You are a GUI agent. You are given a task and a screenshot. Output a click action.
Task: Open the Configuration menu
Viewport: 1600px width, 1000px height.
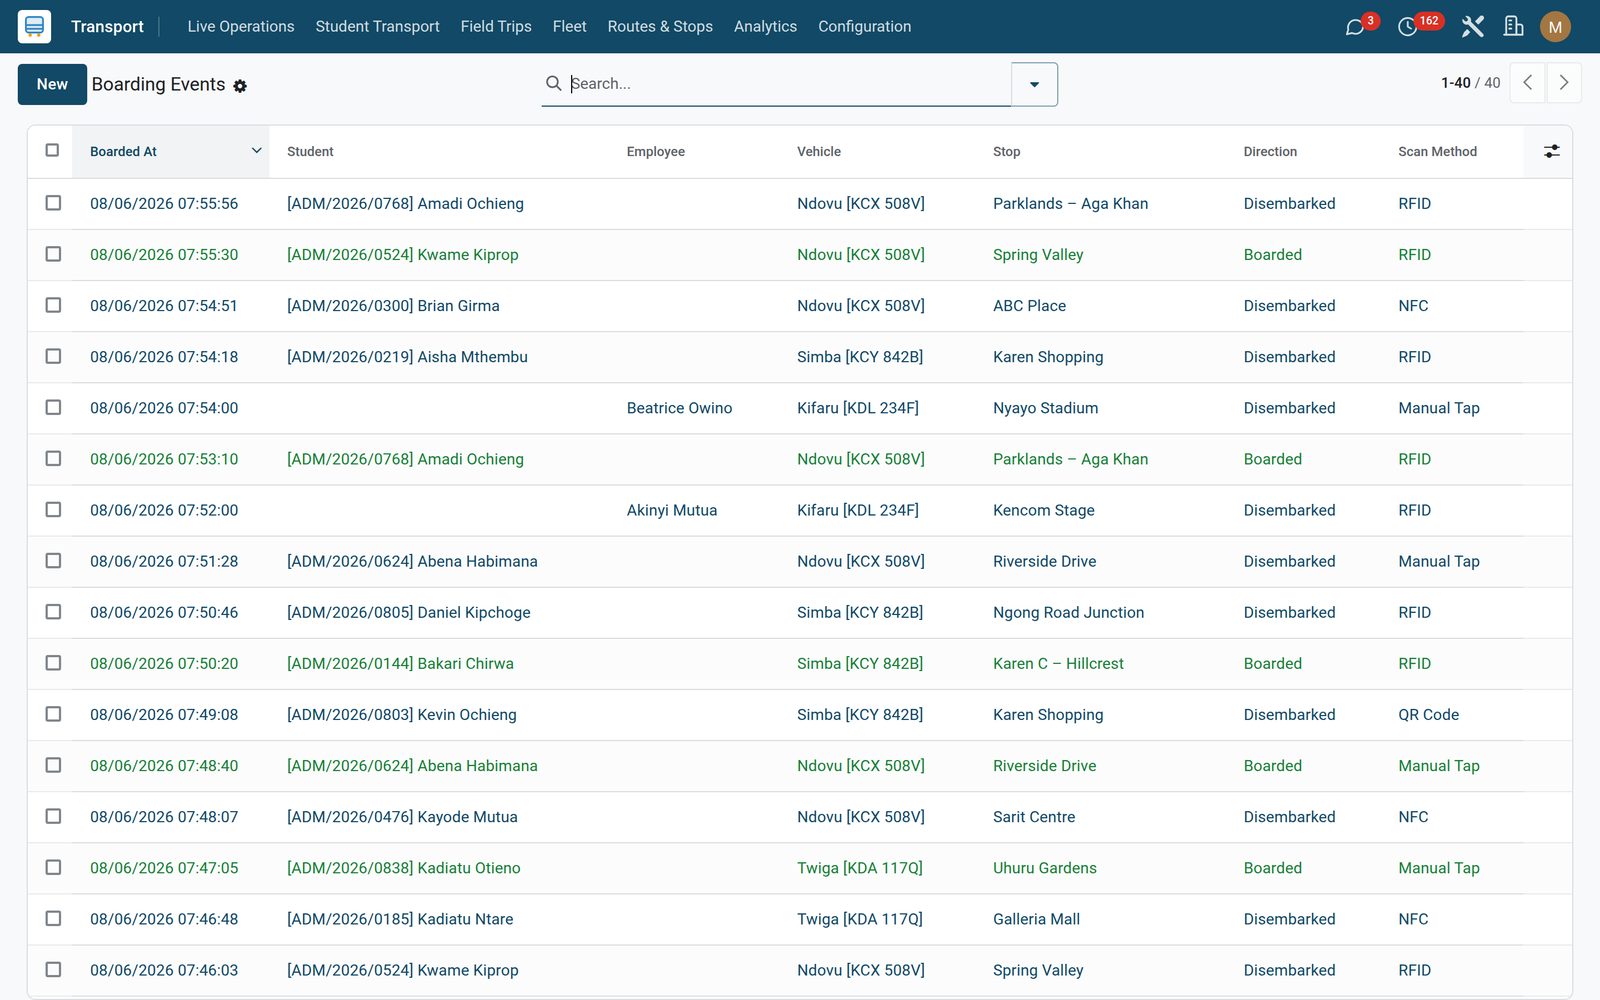(864, 26)
